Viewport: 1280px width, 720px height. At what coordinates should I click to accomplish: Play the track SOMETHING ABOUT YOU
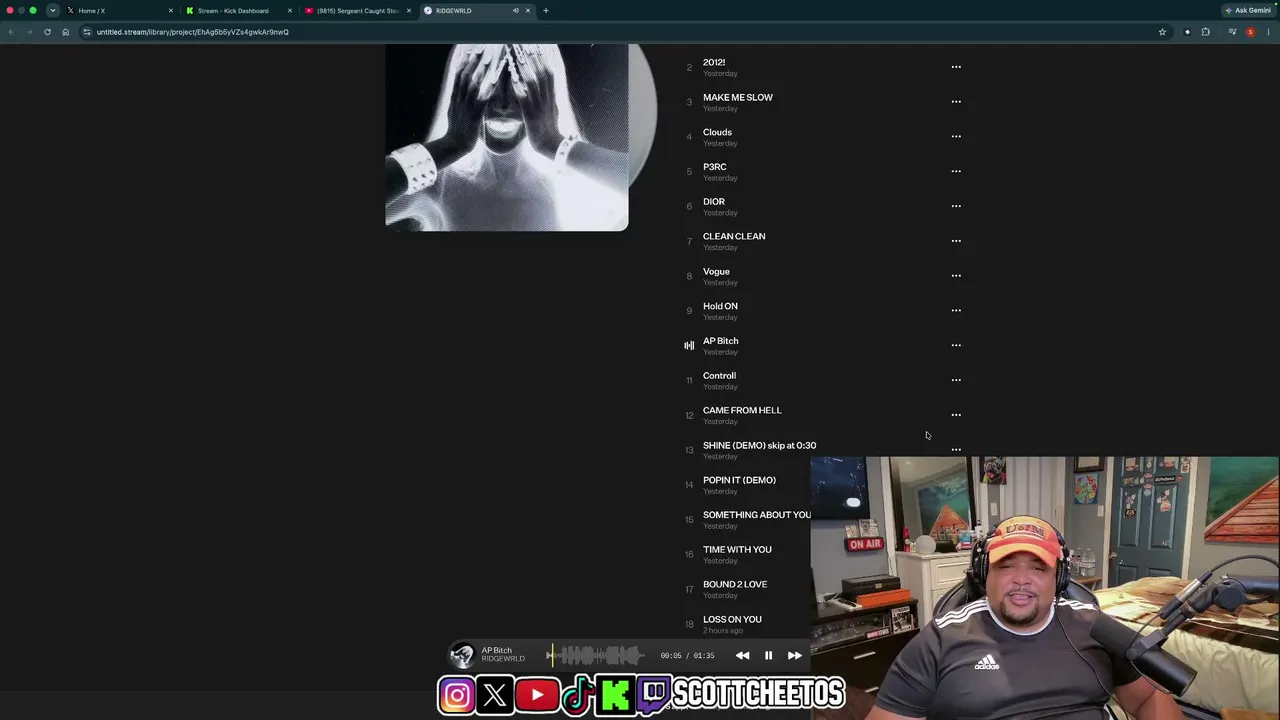(757, 515)
